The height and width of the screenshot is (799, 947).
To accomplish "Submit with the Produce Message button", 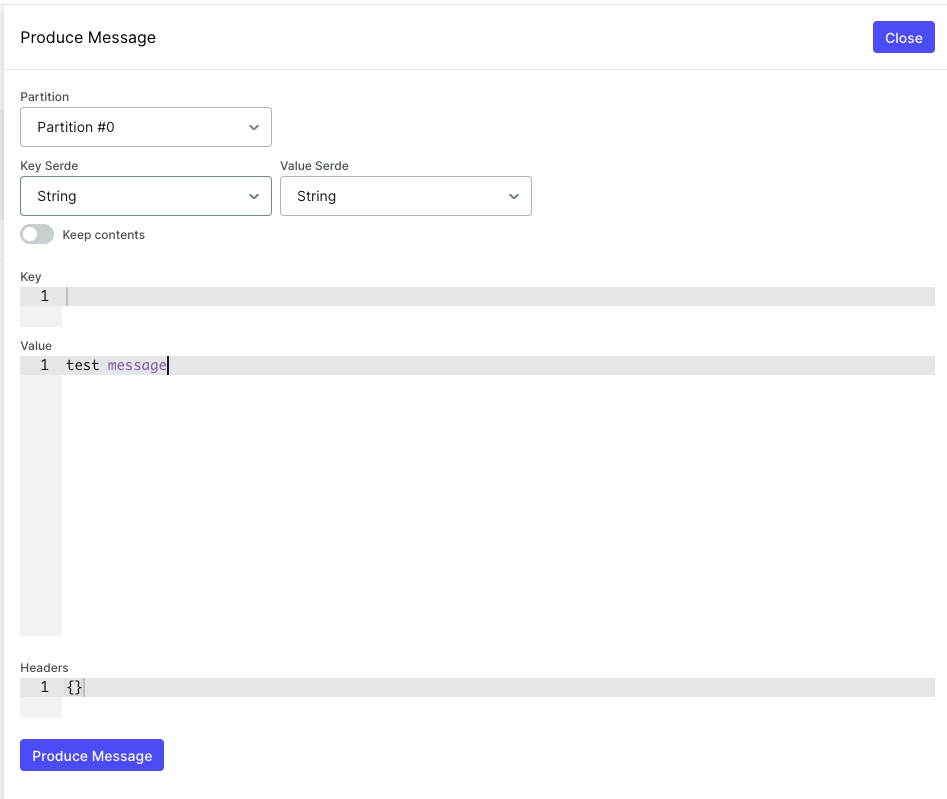I will click(x=92, y=755).
